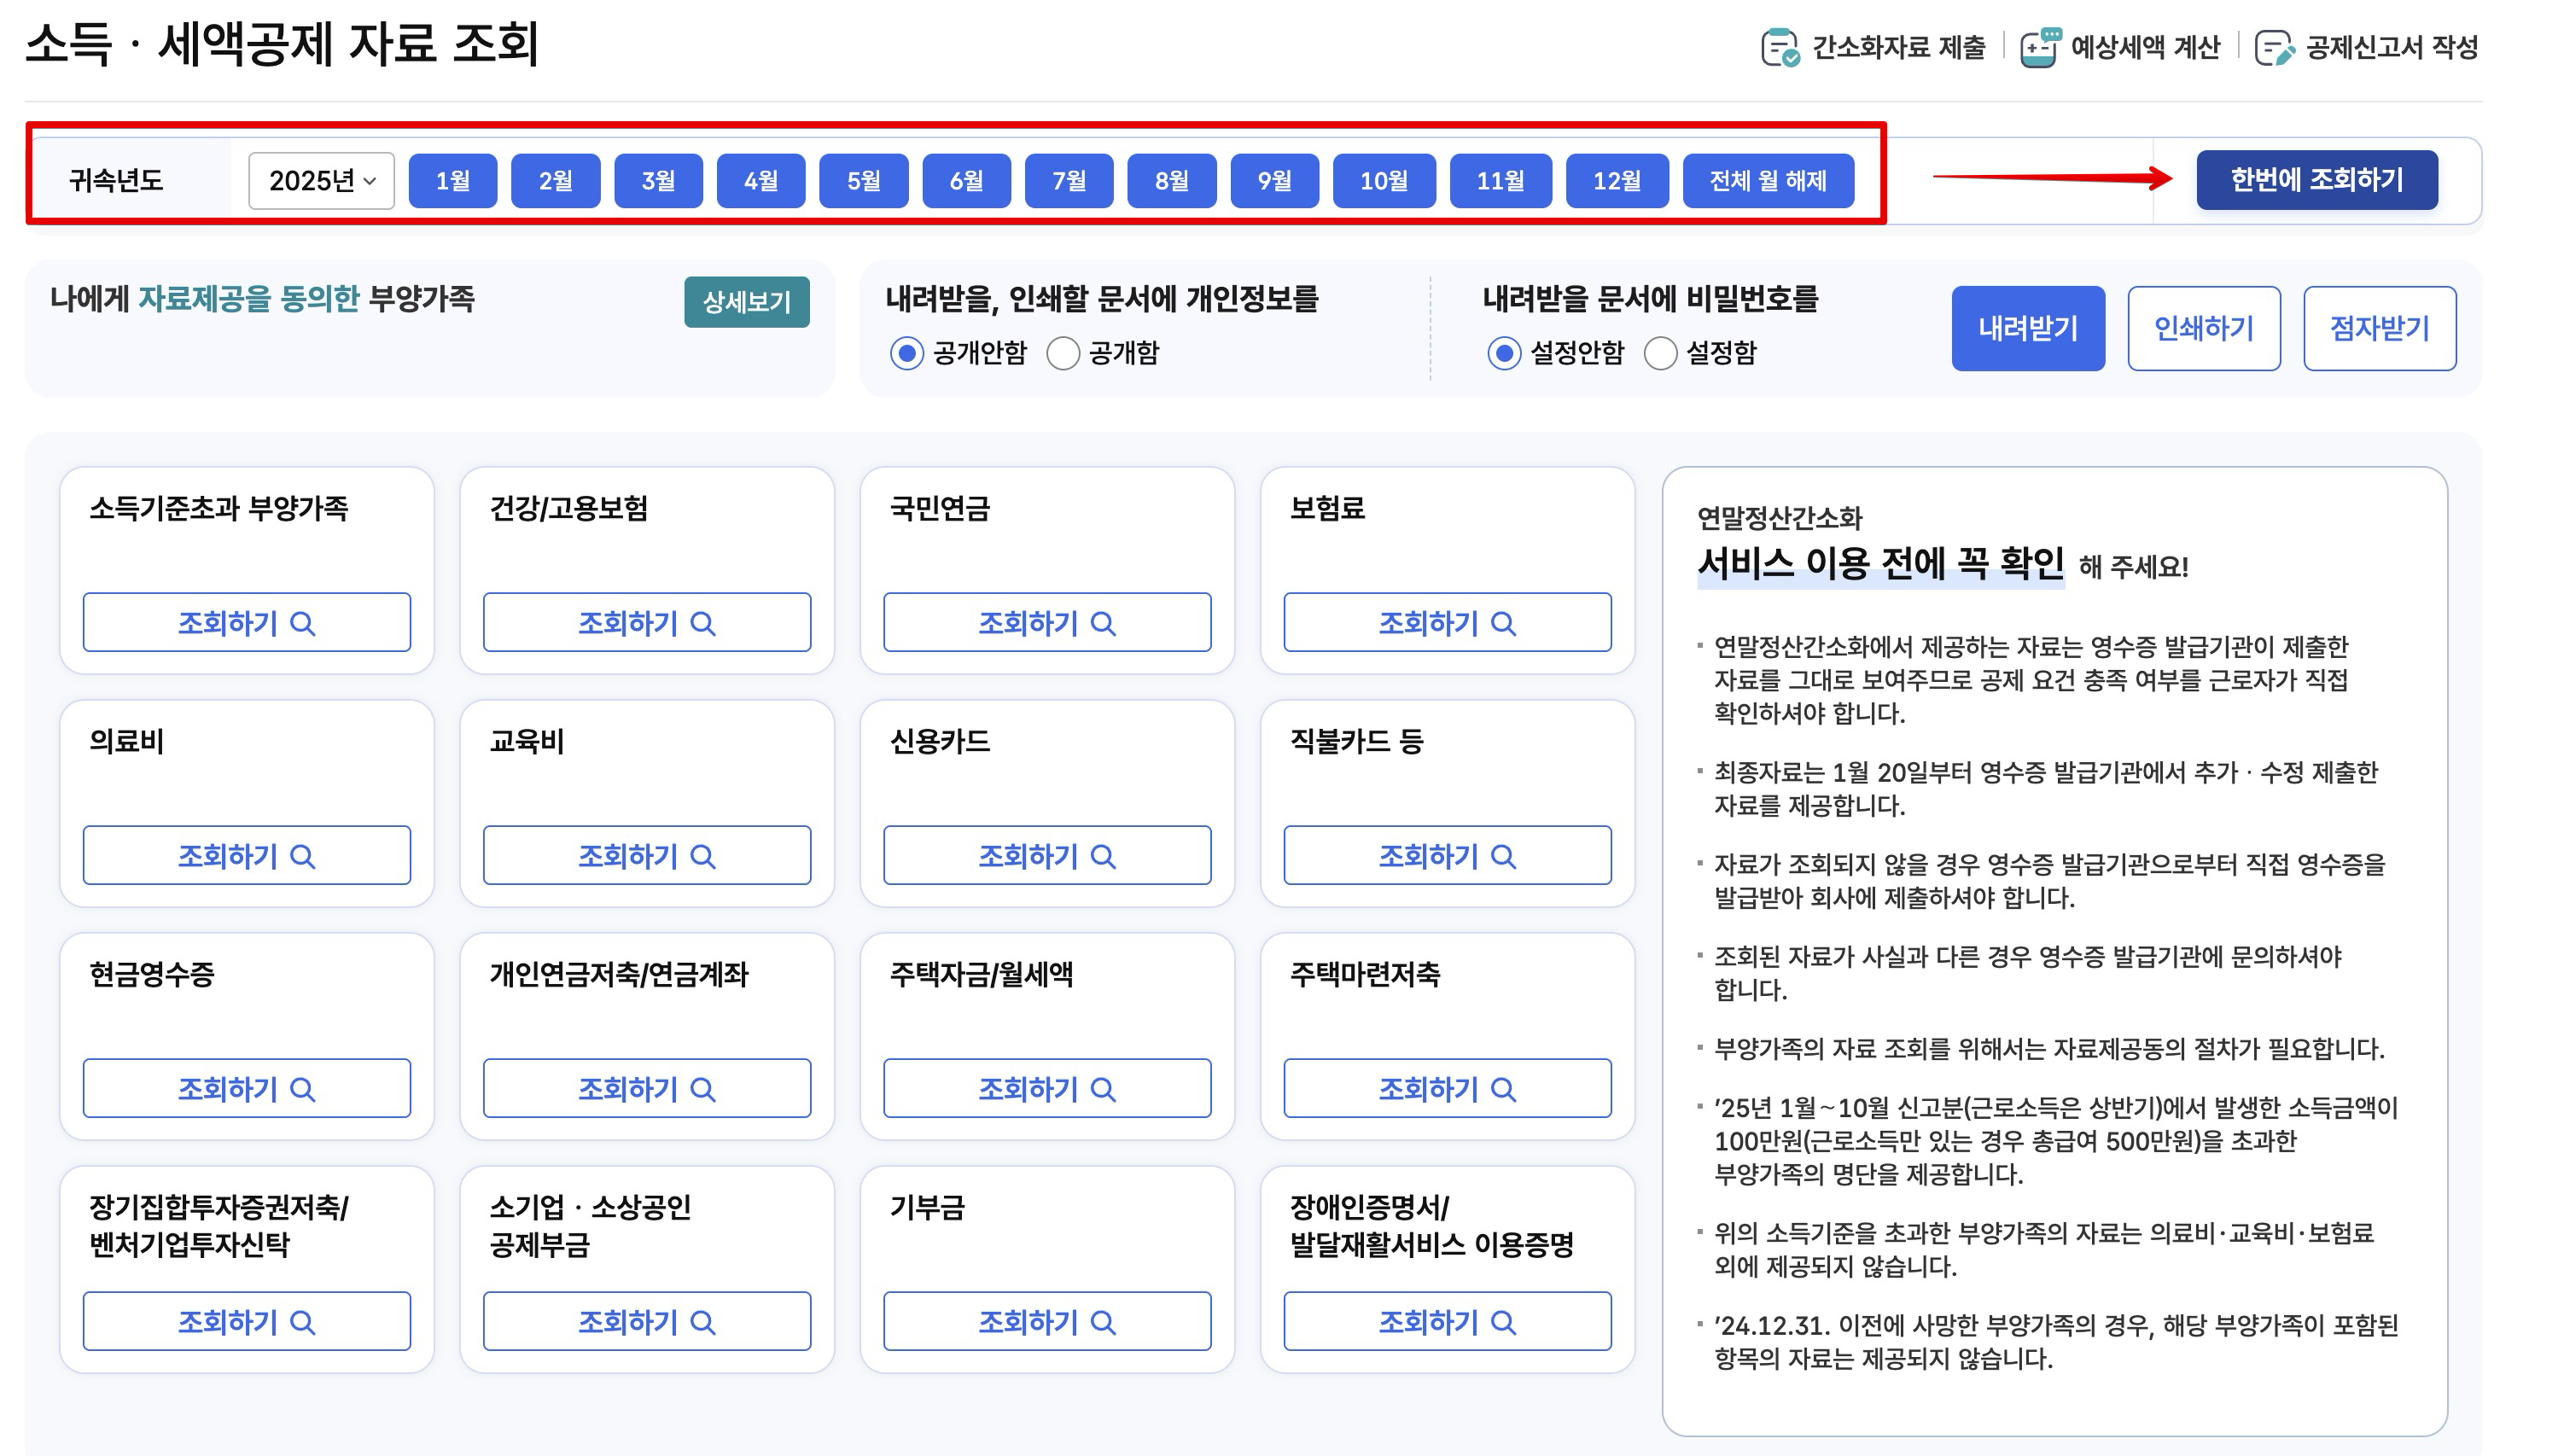
Task: Select the 설정함 password radio option
Action: 1660,353
